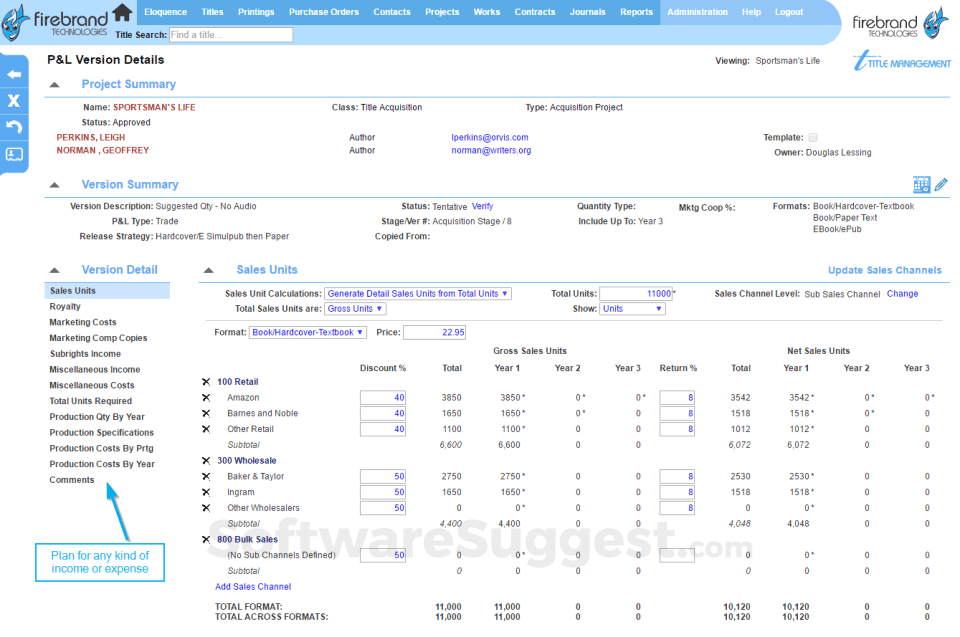This screenshot has height=637, width=960.
Task: Open the Reports menu
Action: [636, 12]
